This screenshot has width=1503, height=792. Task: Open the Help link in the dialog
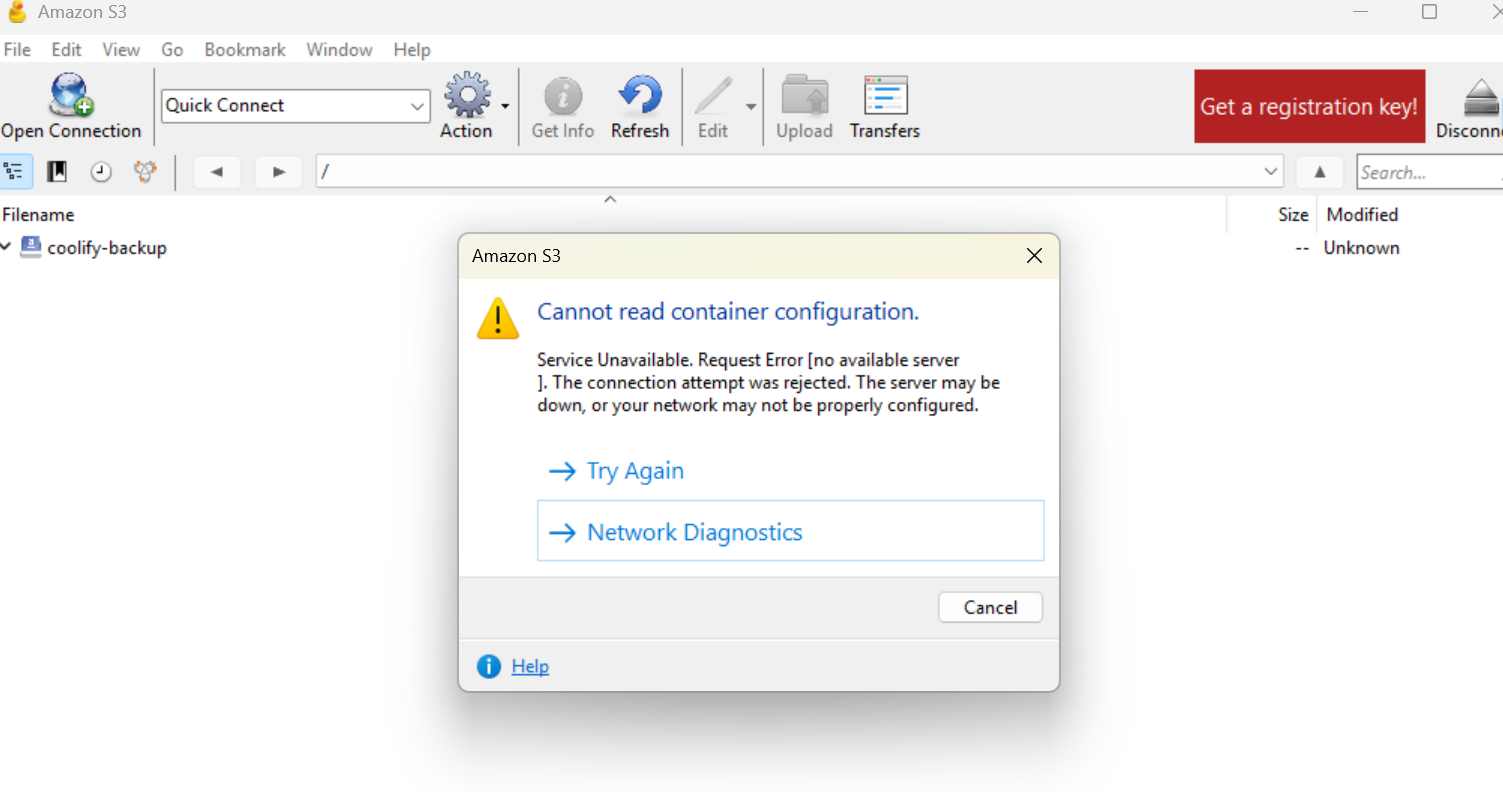pyautogui.click(x=530, y=667)
